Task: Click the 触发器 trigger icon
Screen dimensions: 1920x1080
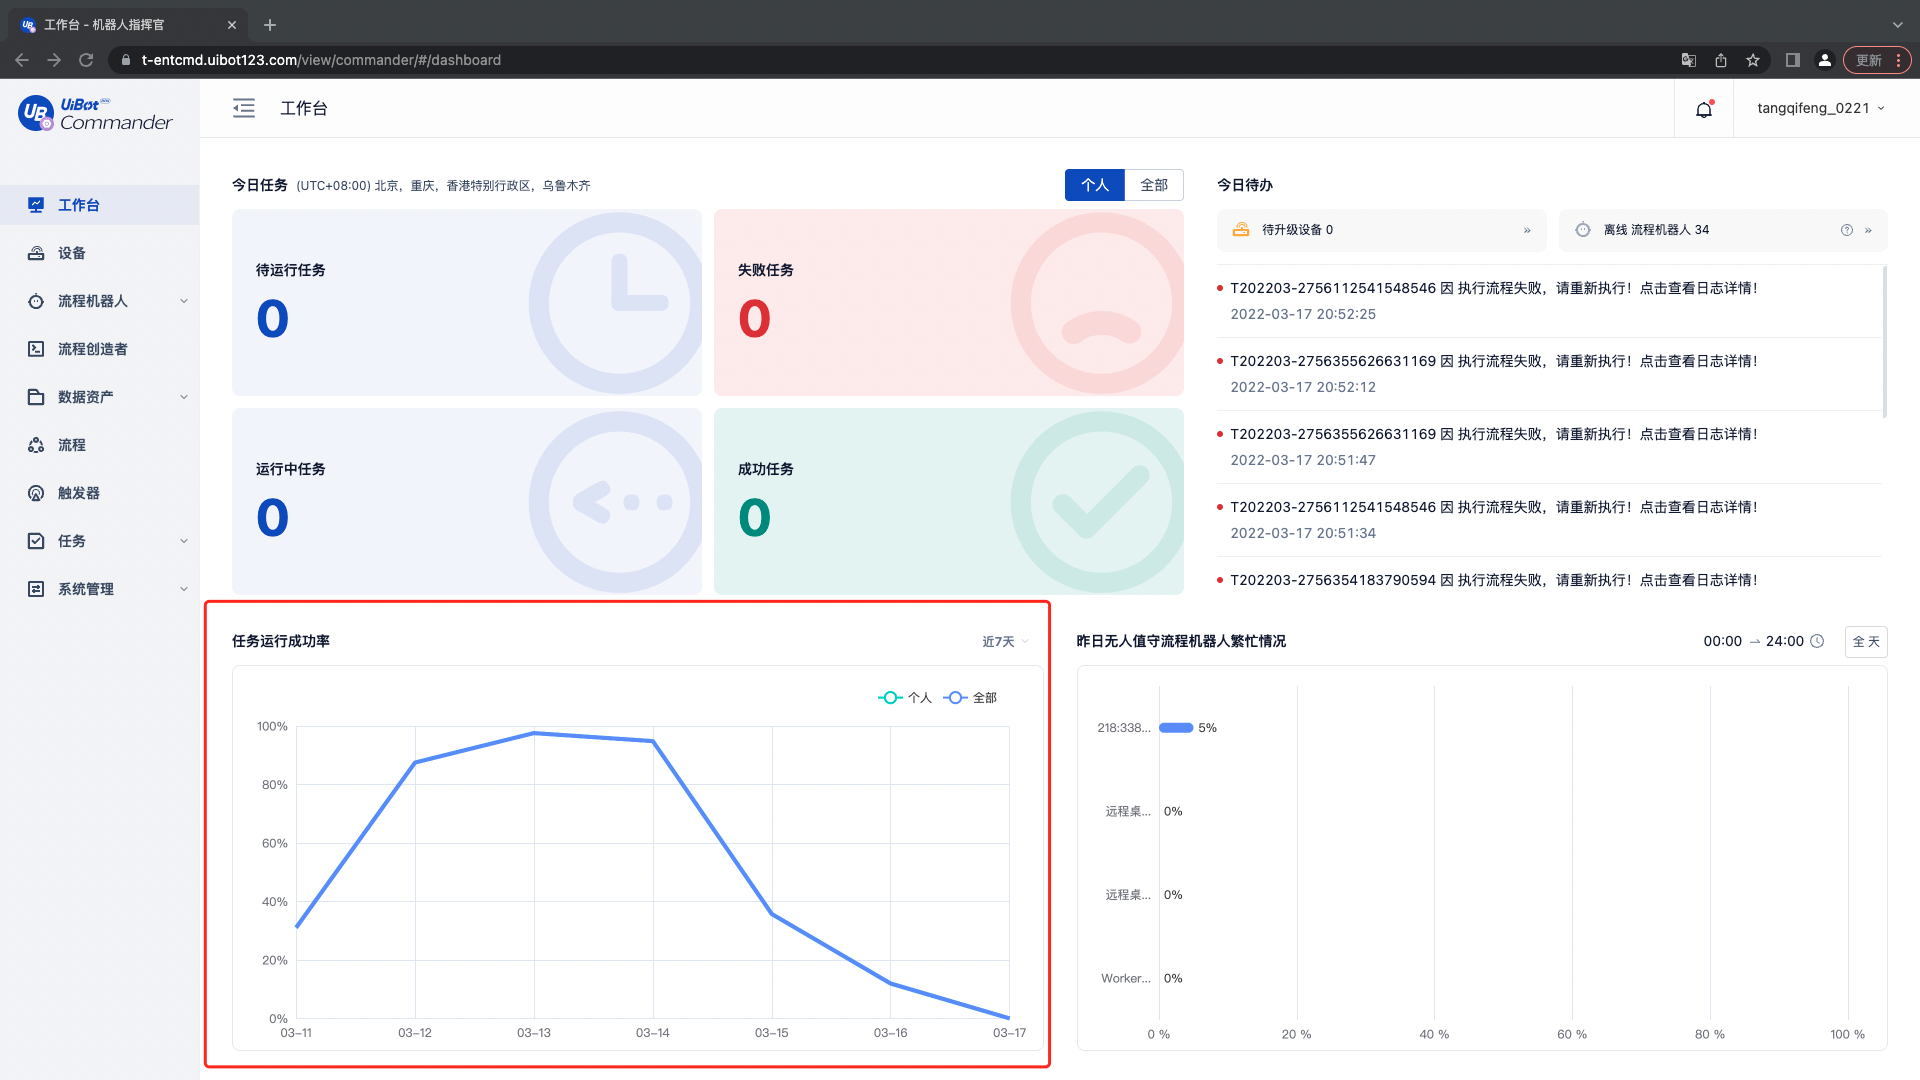Action: [36, 493]
